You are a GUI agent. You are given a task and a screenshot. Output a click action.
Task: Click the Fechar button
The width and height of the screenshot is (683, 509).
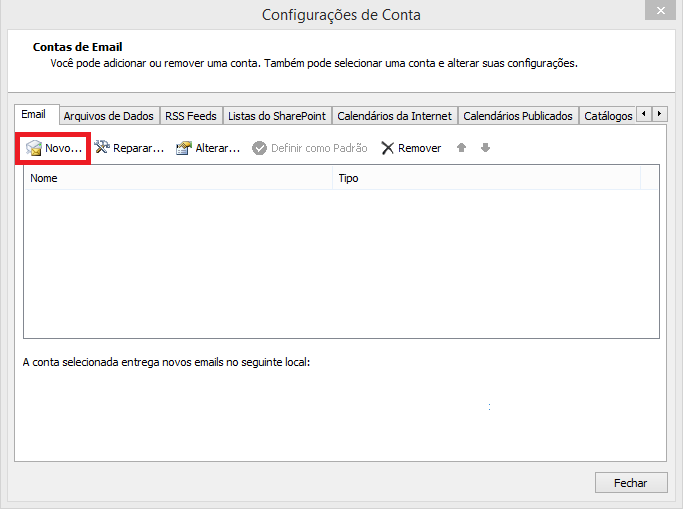pyautogui.click(x=630, y=482)
